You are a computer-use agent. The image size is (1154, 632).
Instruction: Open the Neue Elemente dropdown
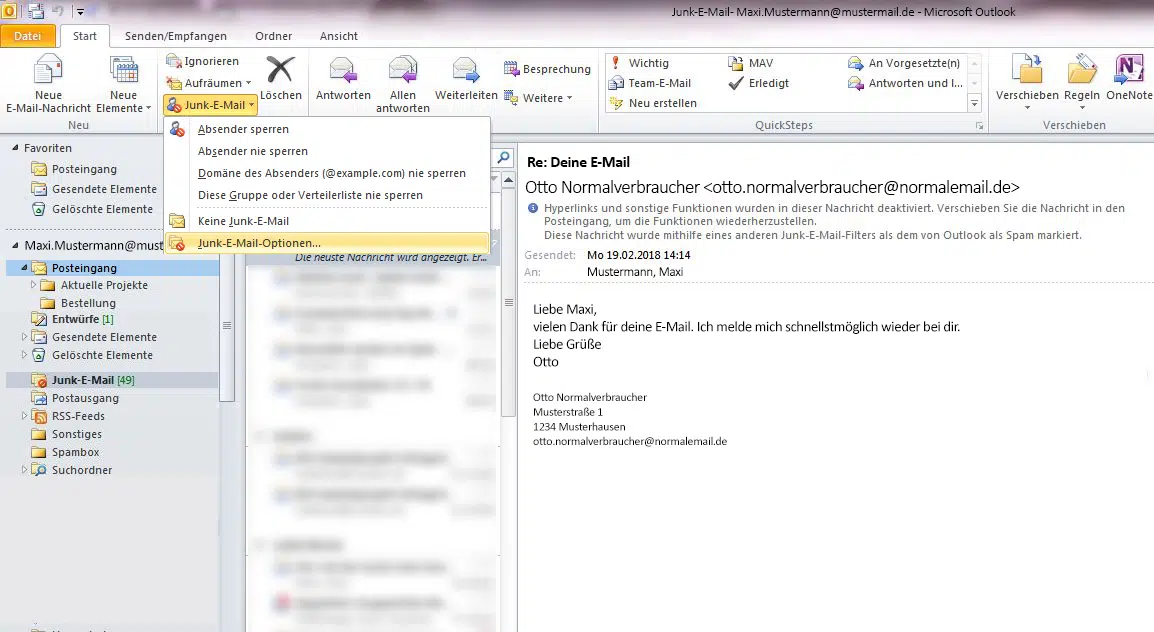[x=124, y=84]
